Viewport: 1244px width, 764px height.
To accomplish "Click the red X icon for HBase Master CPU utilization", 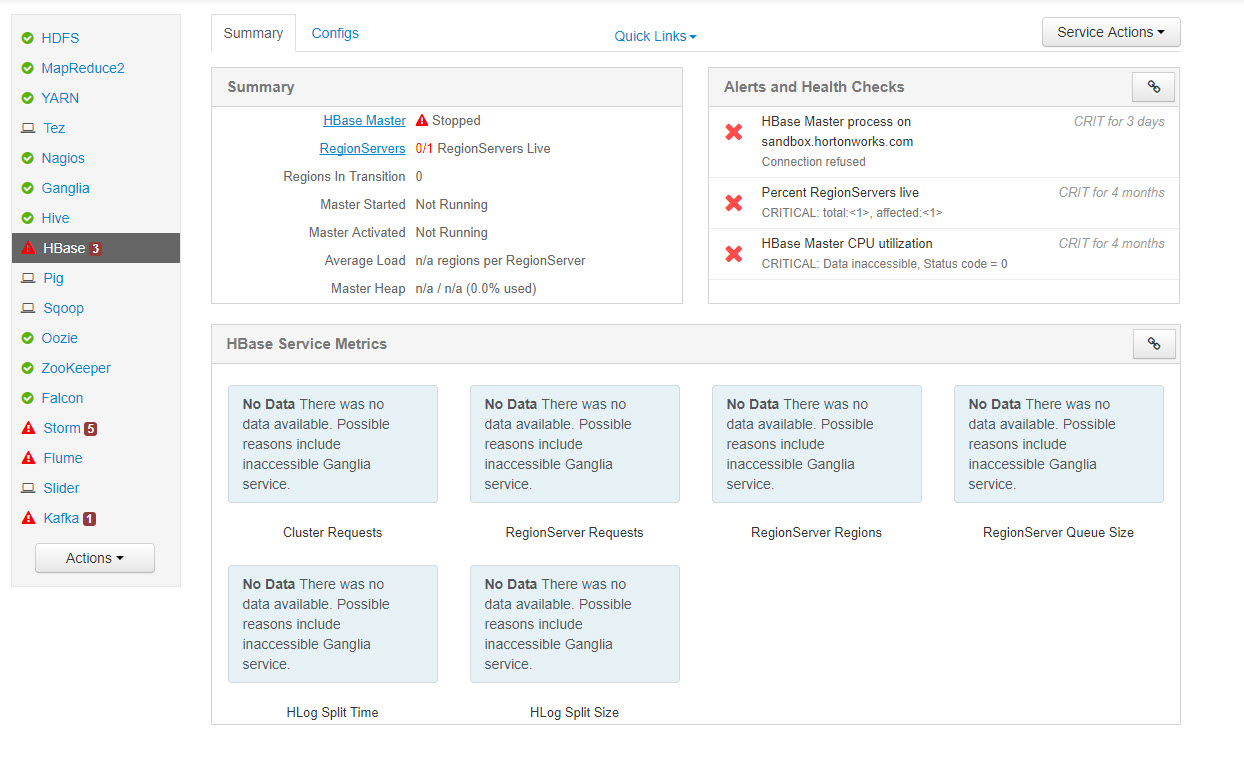I will (733, 254).
